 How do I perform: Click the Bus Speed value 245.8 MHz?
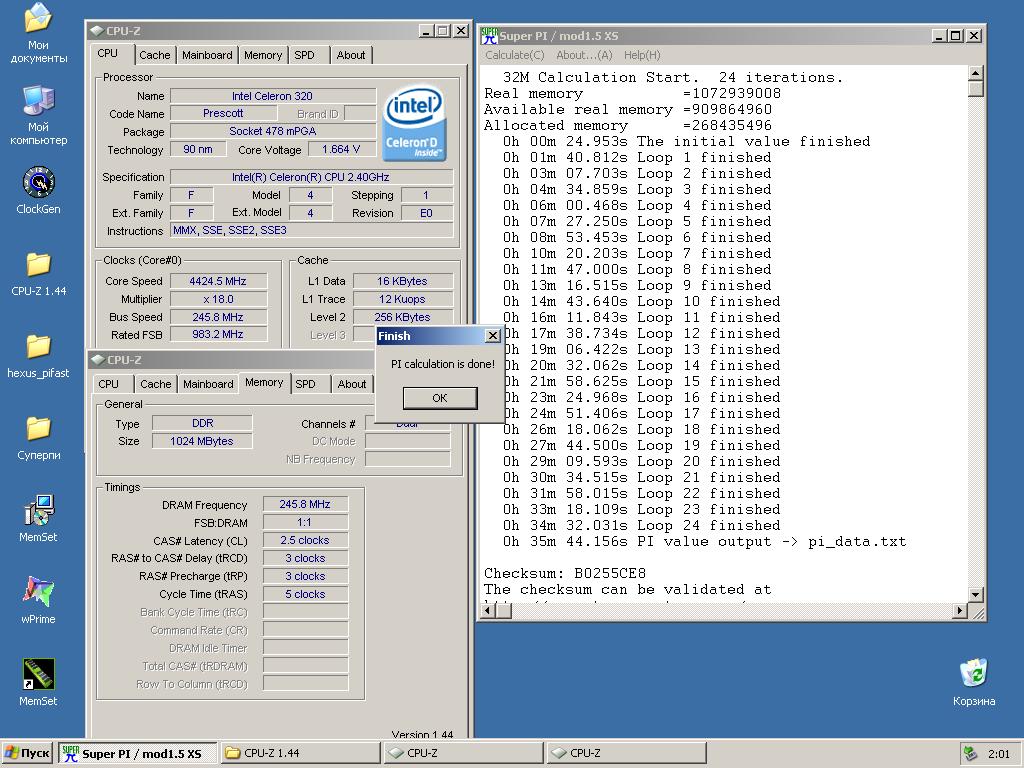(x=218, y=317)
